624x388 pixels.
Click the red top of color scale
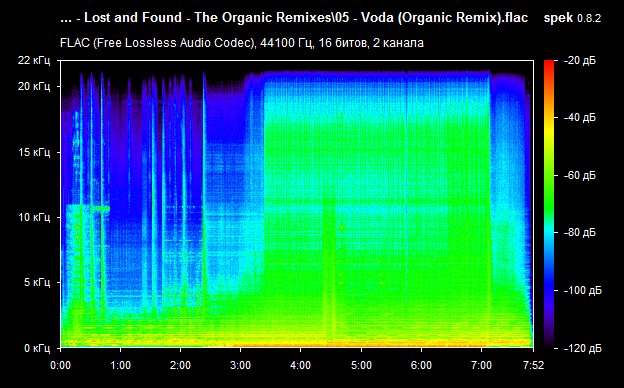point(549,64)
